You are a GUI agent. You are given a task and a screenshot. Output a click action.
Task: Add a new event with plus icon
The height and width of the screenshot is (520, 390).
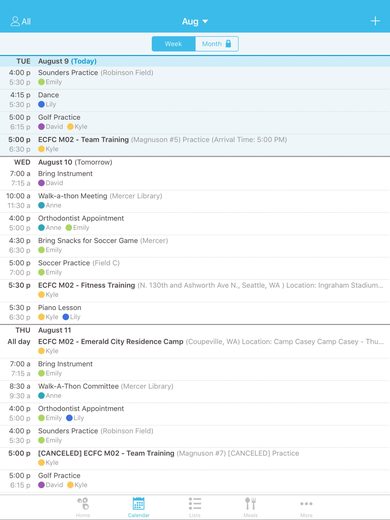point(375,21)
